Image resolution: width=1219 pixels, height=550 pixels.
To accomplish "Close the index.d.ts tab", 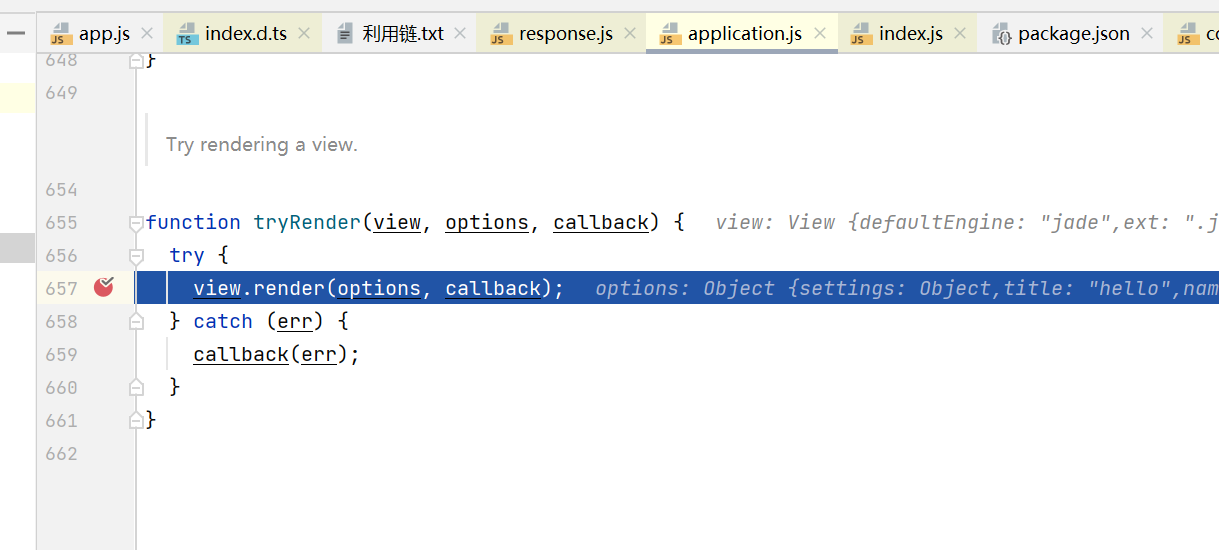I will [x=304, y=34].
